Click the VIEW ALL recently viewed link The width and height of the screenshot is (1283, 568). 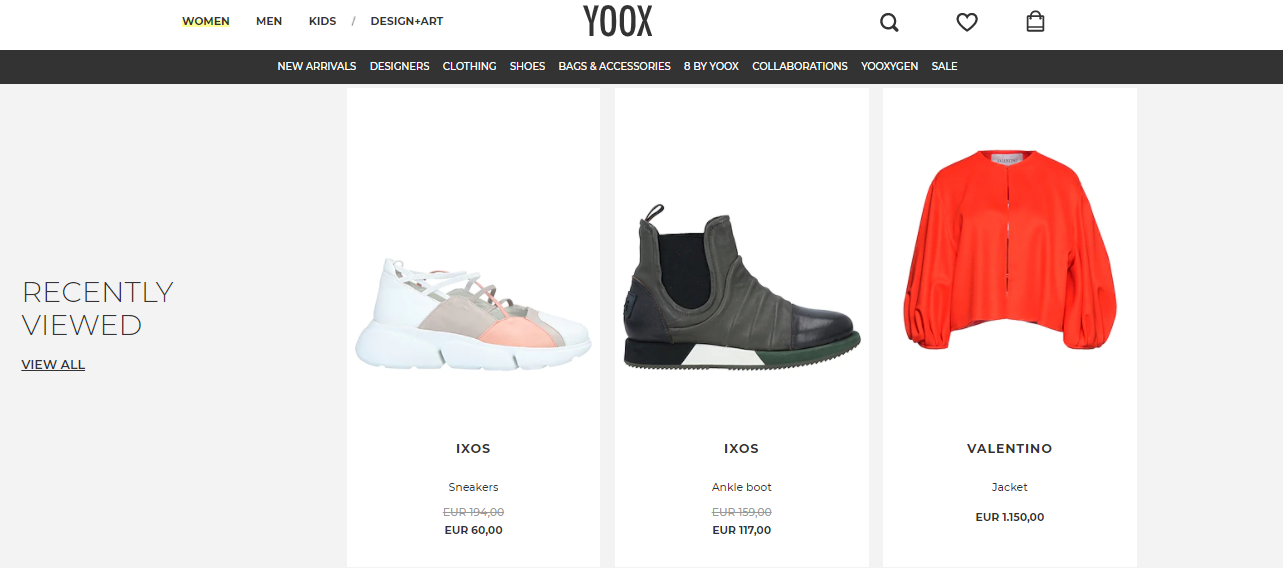53,365
